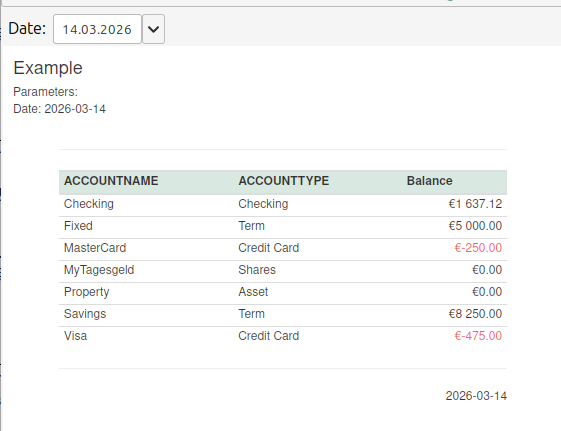
Task: Click the Property €0.00 balance
Action: pos(487,292)
